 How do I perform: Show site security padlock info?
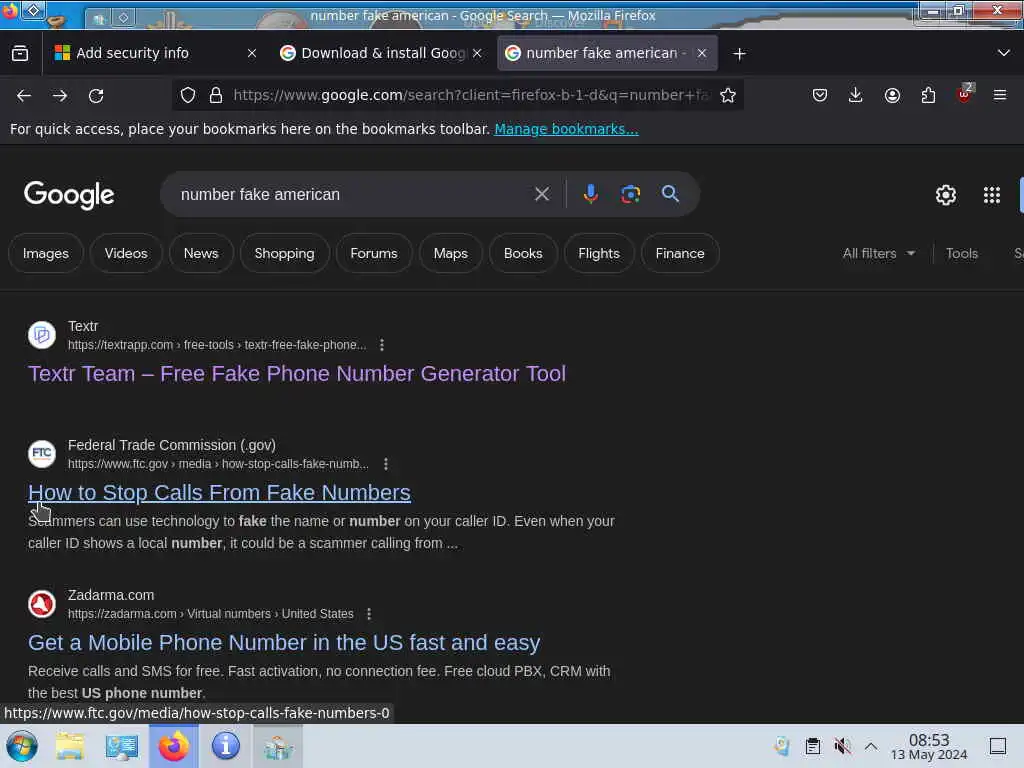[x=216, y=95]
